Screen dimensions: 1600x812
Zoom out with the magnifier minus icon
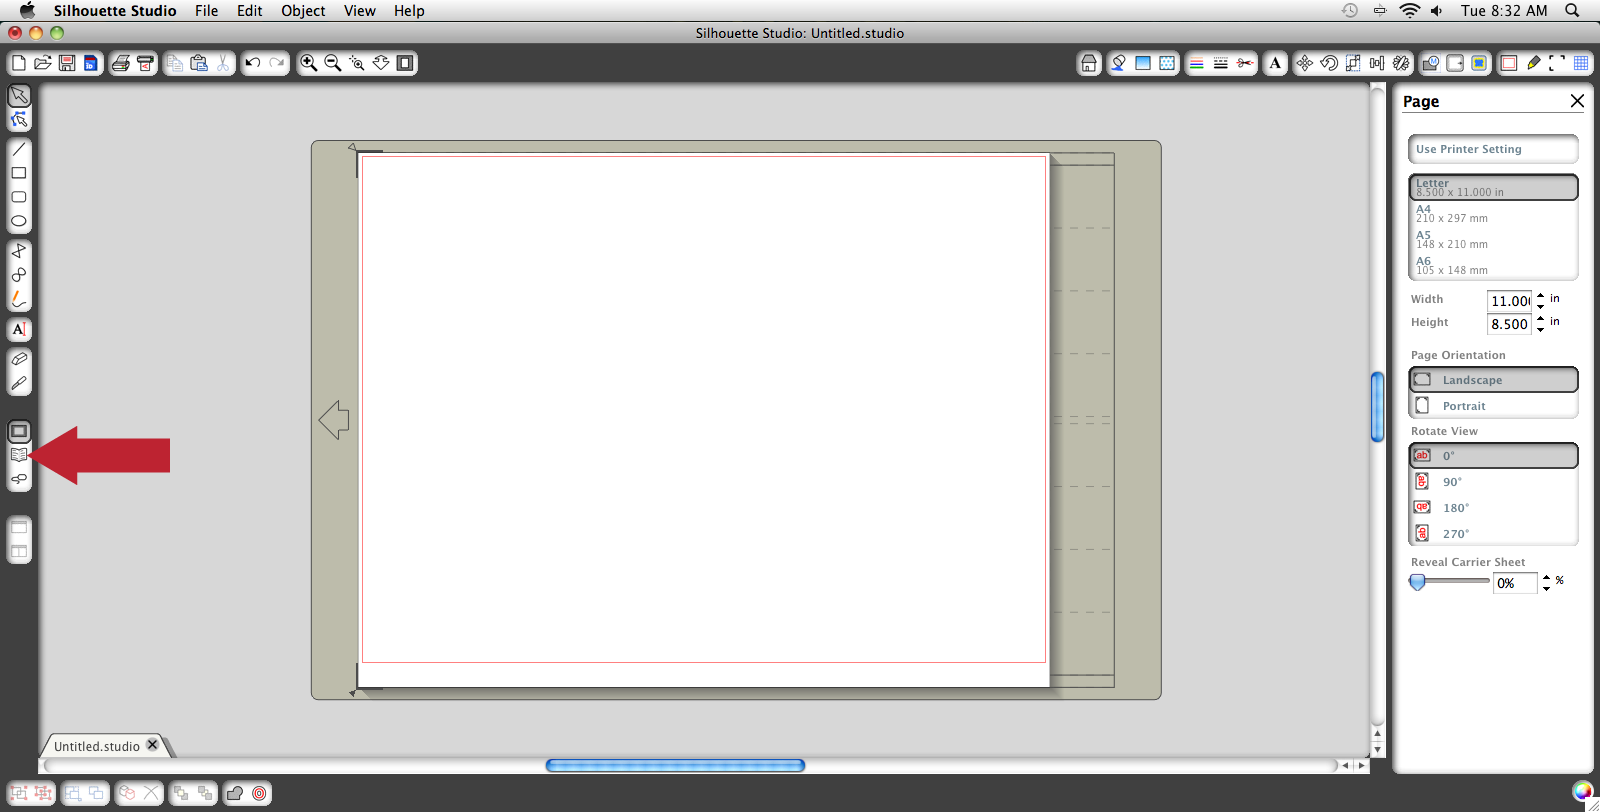[x=333, y=63]
